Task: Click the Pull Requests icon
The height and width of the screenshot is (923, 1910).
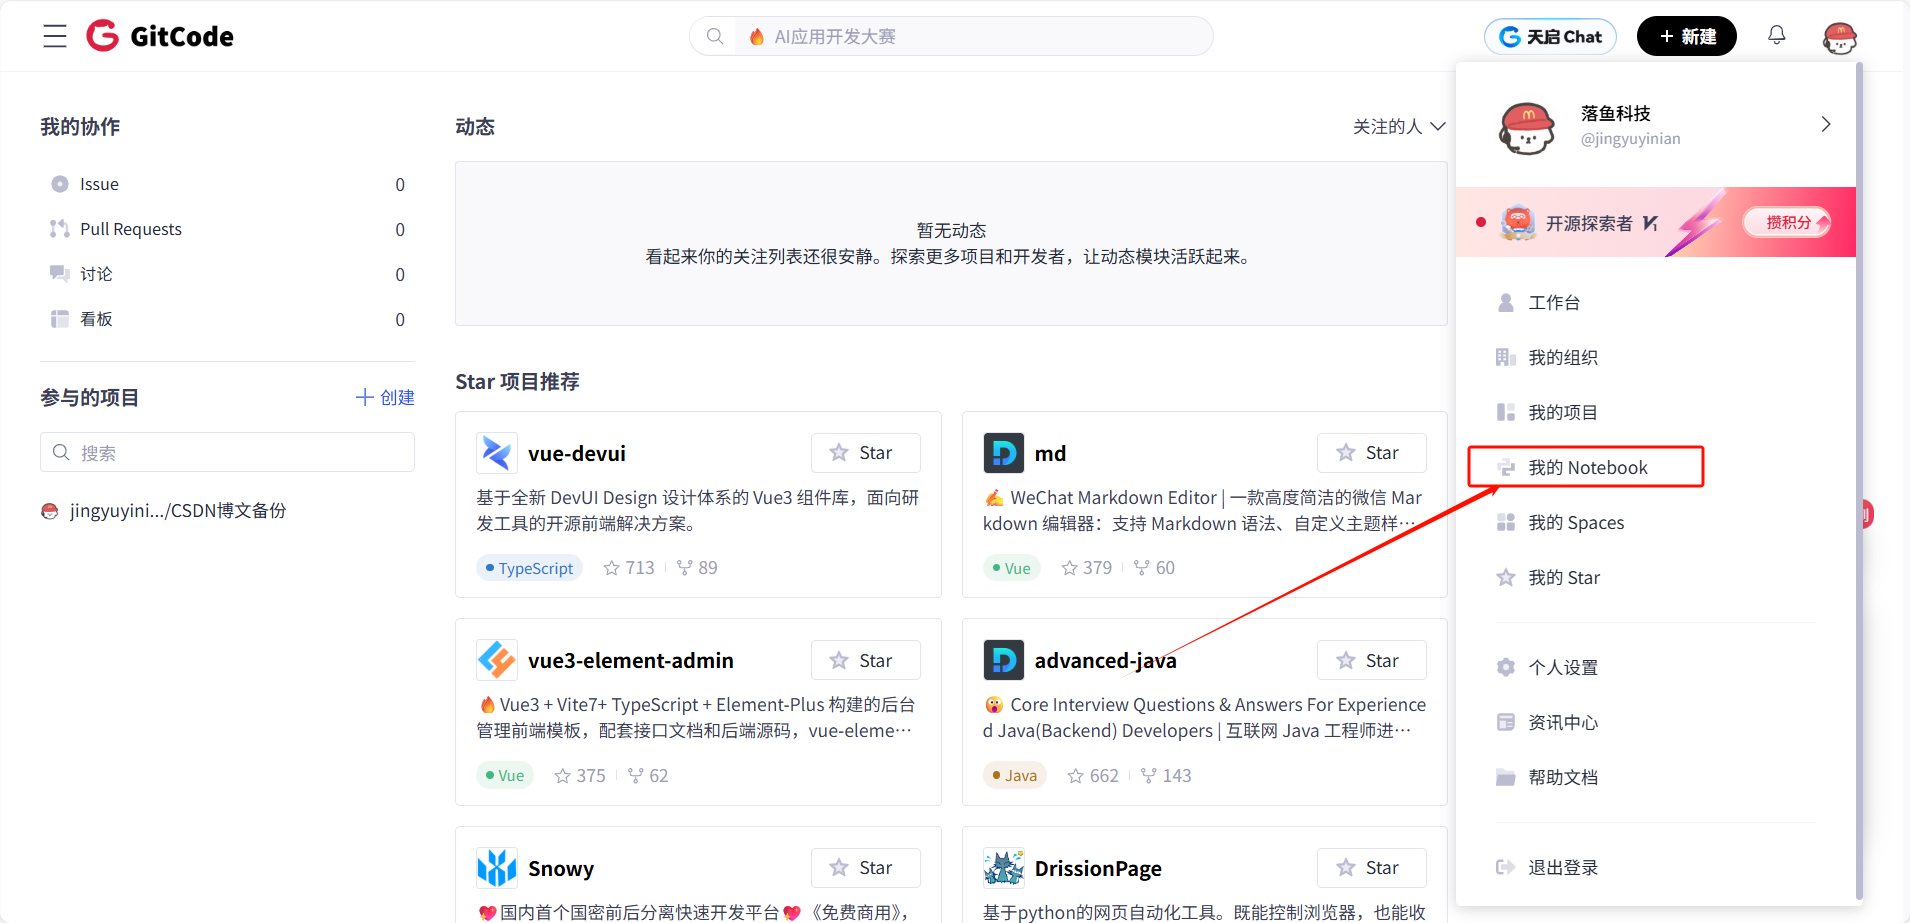Action: pyautogui.click(x=60, y=229)
